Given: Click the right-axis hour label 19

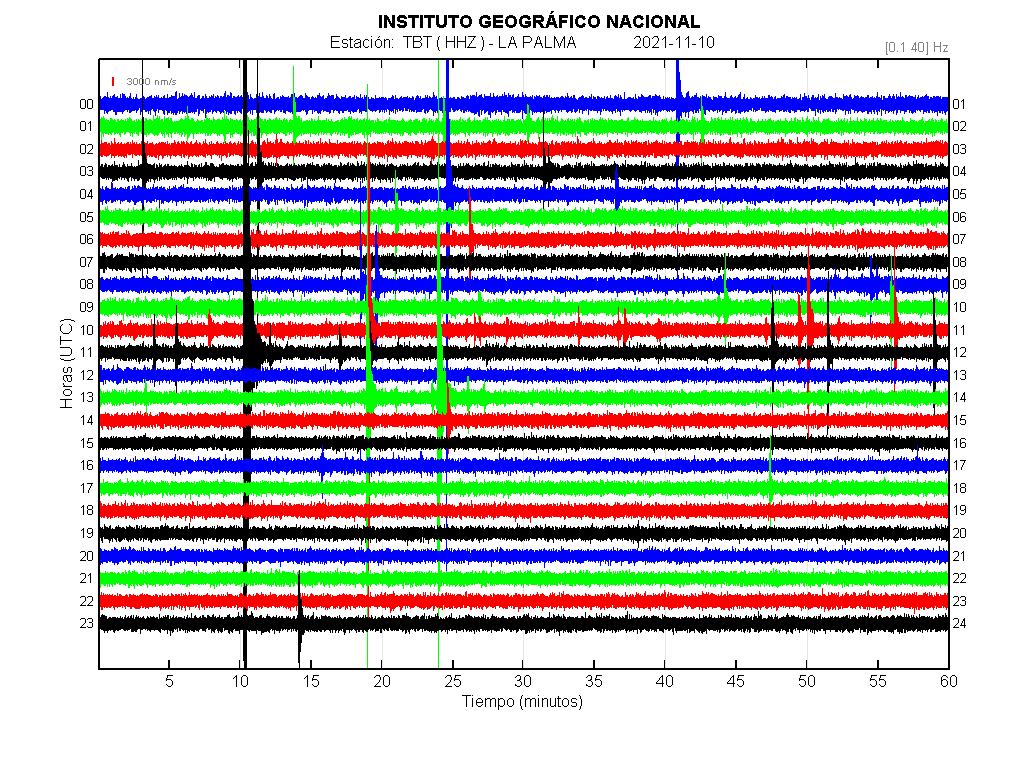Looking at the screenshot, I should point(959,510).
